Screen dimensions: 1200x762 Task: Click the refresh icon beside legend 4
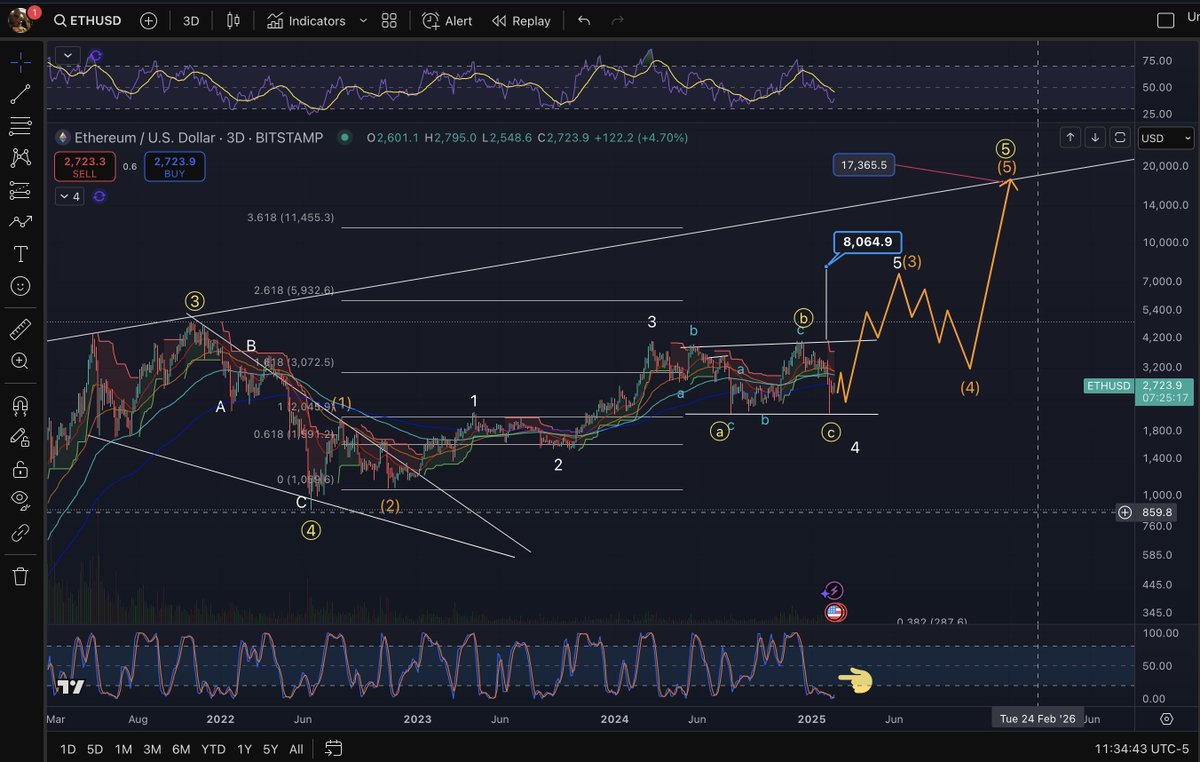(98, 197)
